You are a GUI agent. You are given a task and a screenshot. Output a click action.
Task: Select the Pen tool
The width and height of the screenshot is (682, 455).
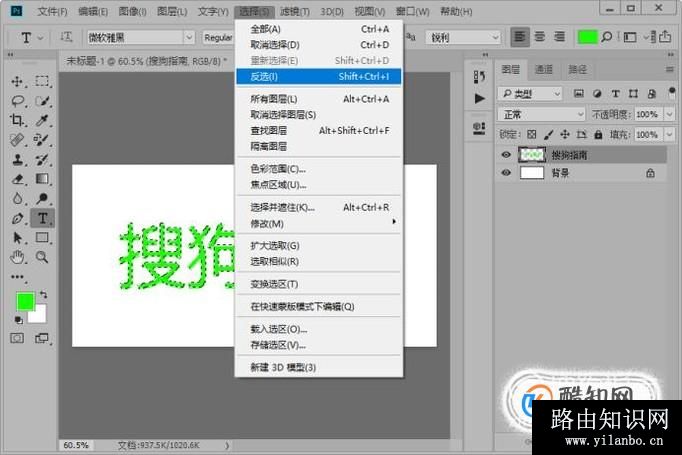[17, 218]
